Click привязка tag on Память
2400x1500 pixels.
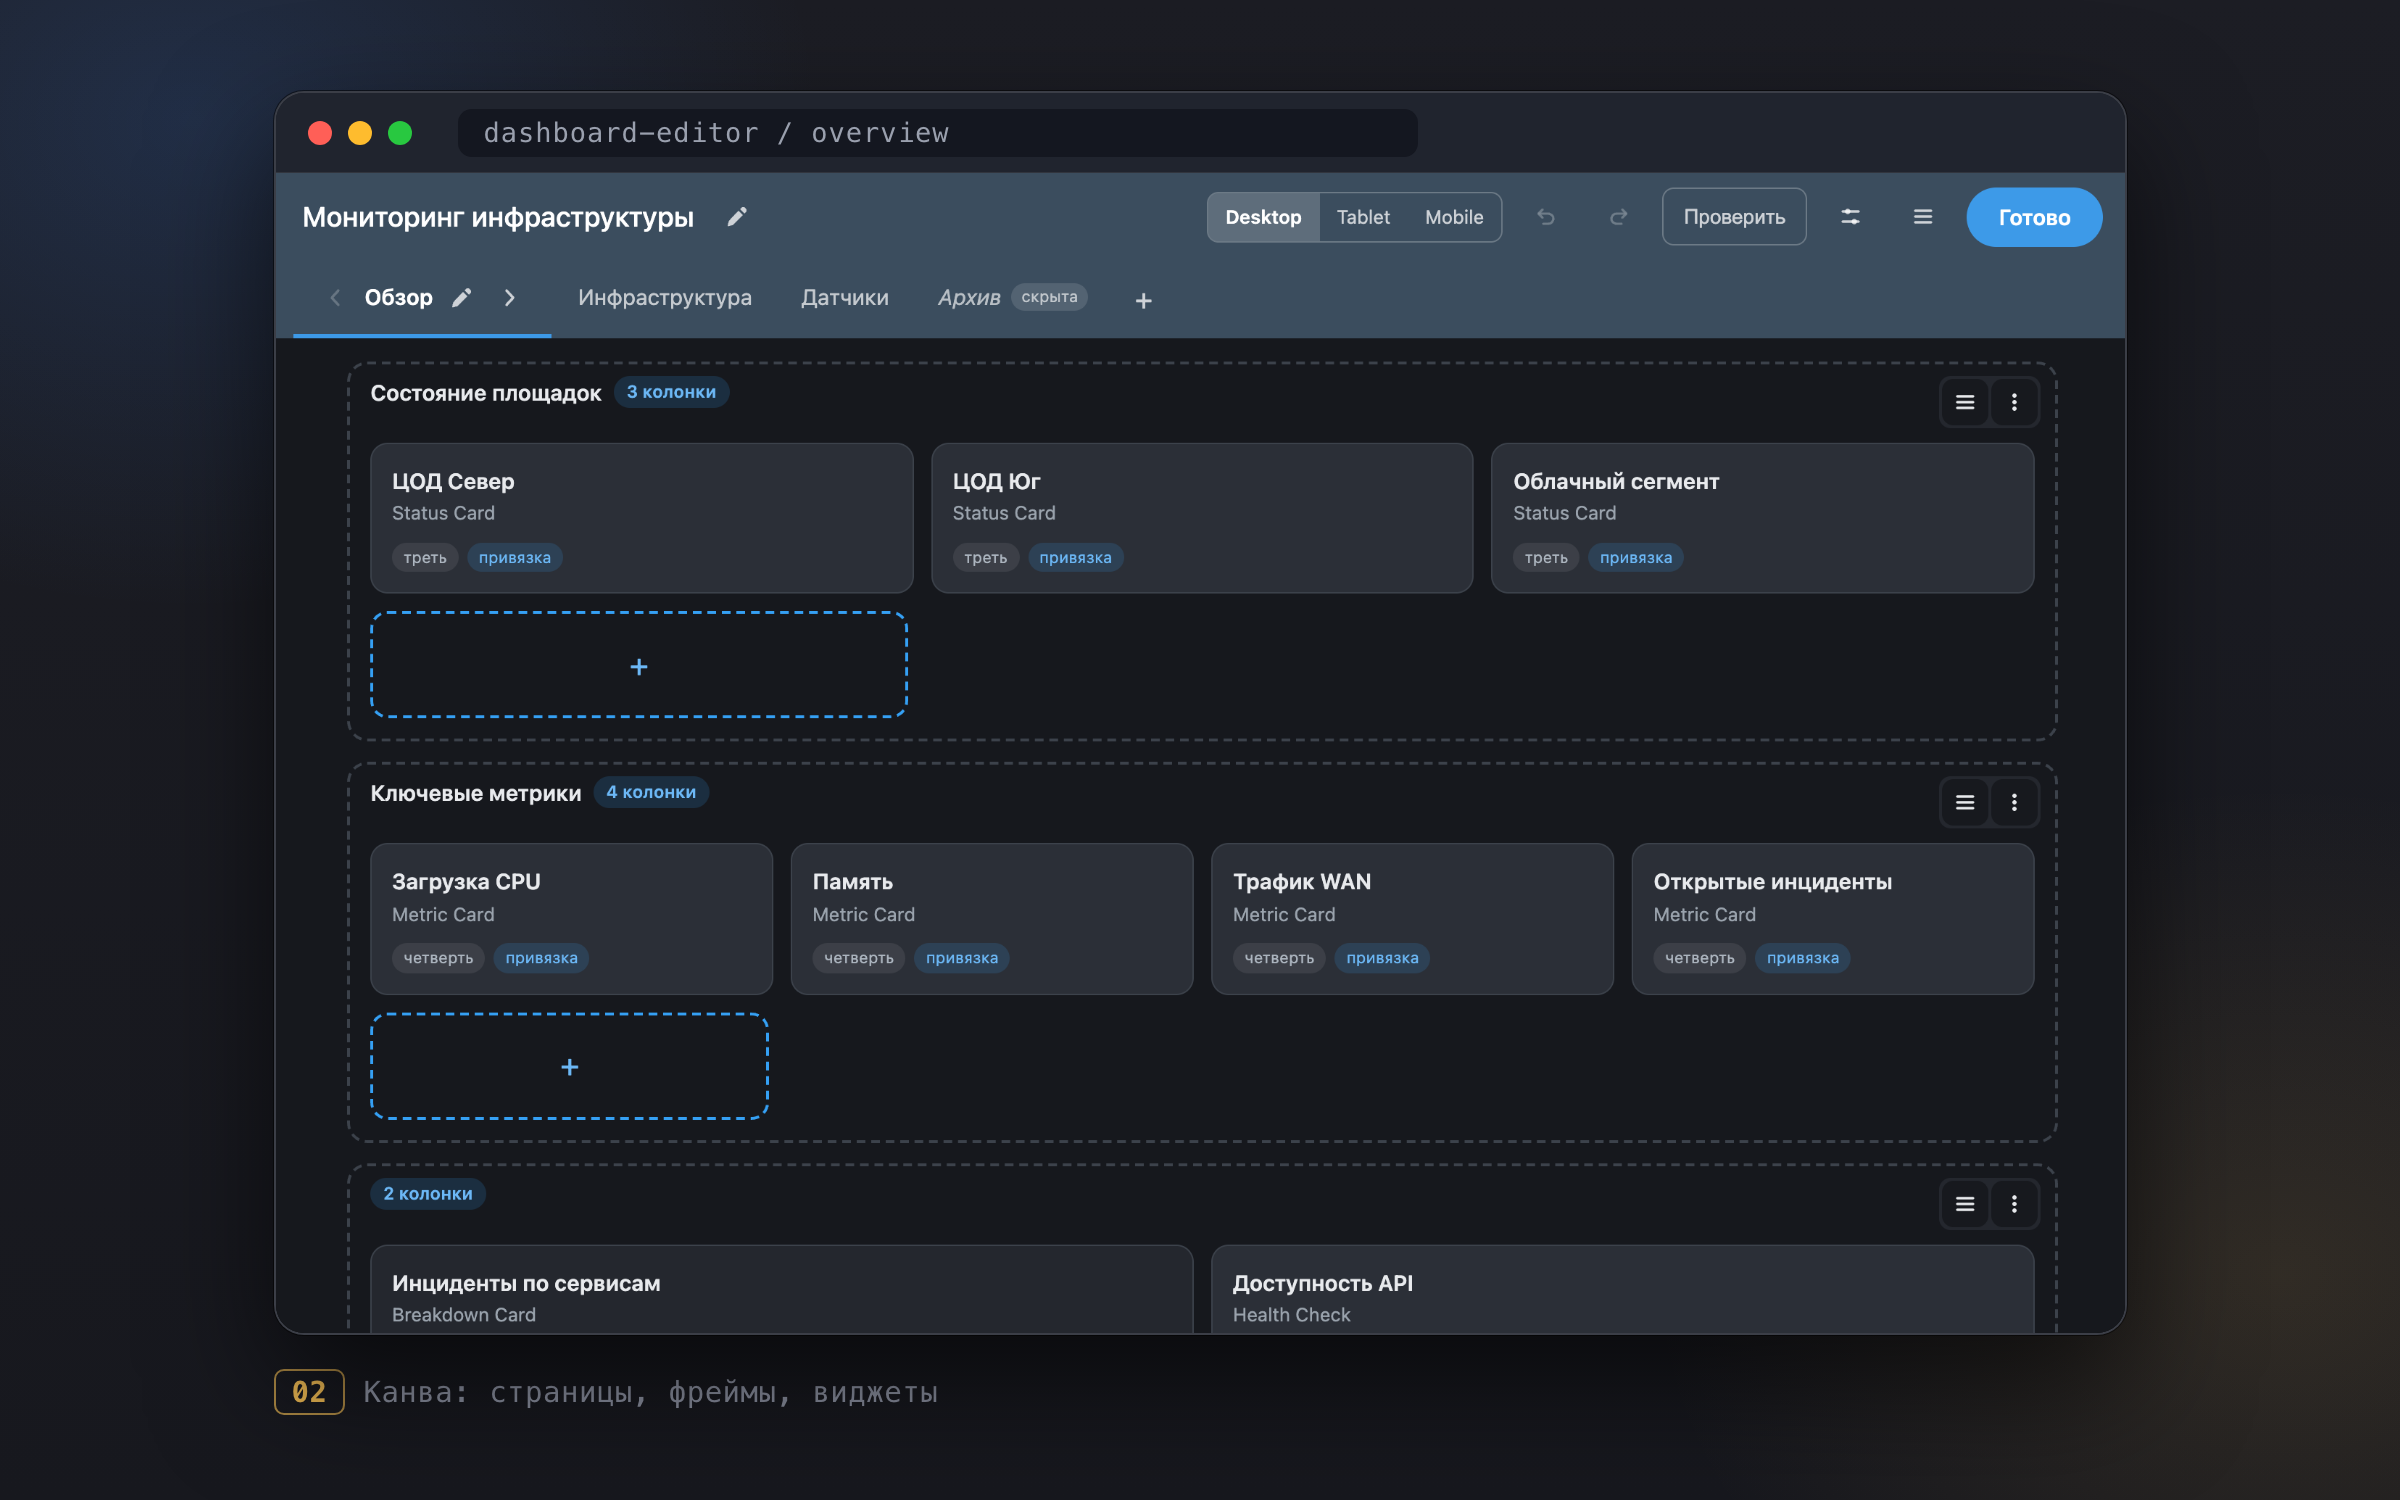[962, 958]
